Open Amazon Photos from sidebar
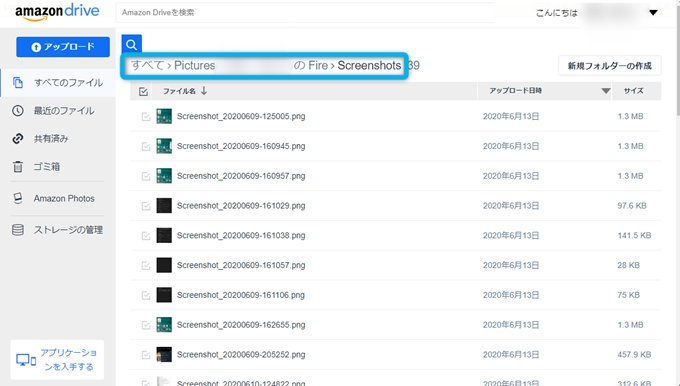The image size is (680, 386). pyautogui.click(x=64, y=198)
